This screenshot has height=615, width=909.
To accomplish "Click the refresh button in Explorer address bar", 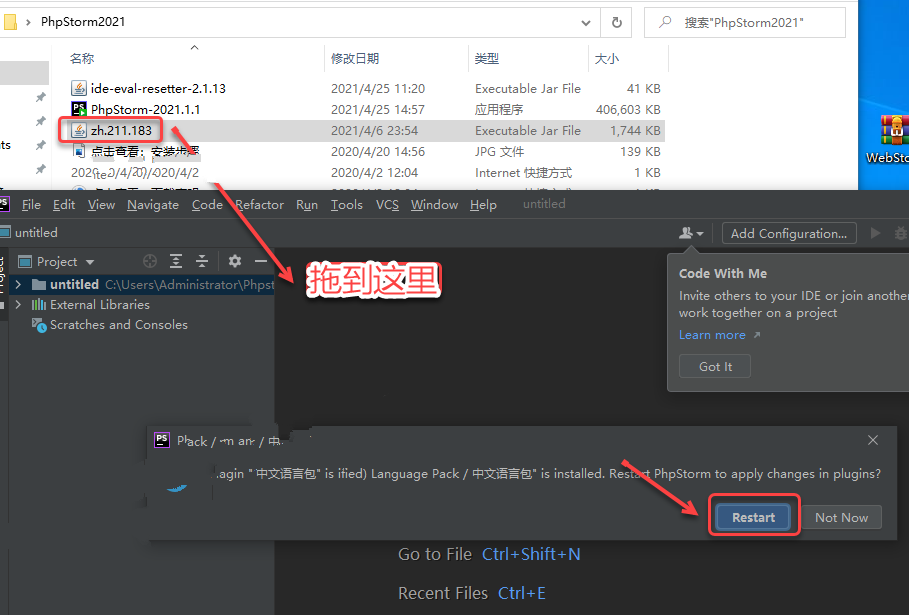I will pos(617,23).
